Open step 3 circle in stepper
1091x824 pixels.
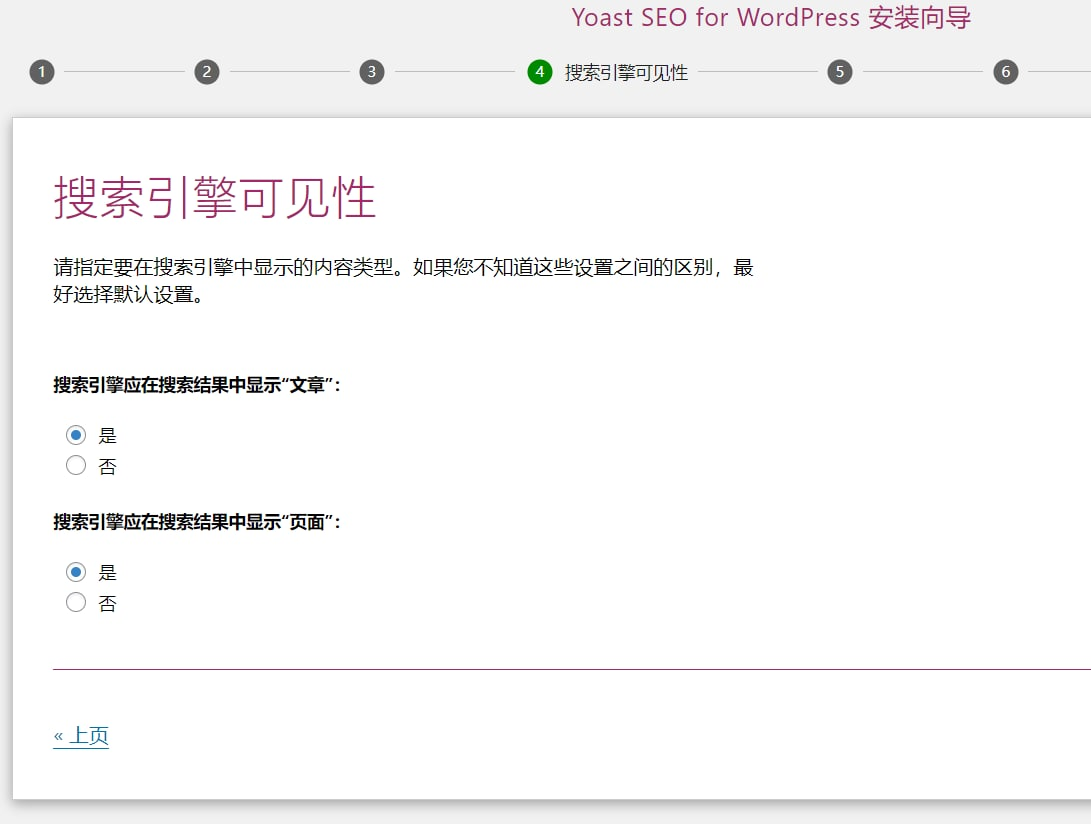point(372,72)
